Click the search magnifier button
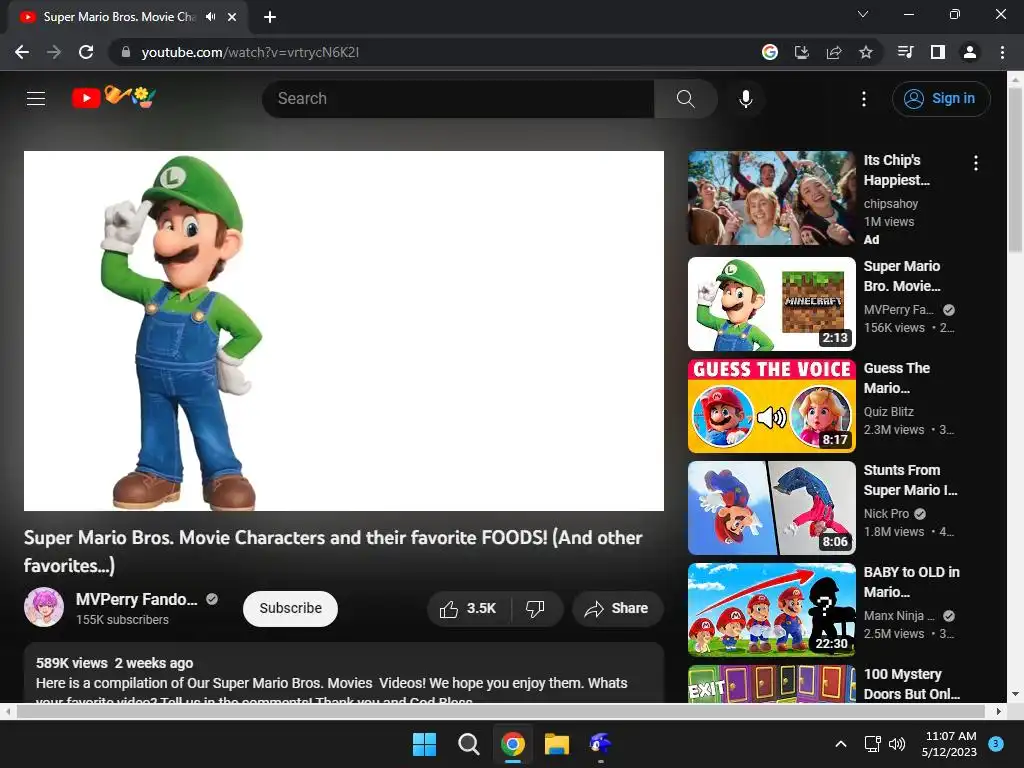This screenshot has width=1024, height=768. pyautogui.click(x=685, y=99)
